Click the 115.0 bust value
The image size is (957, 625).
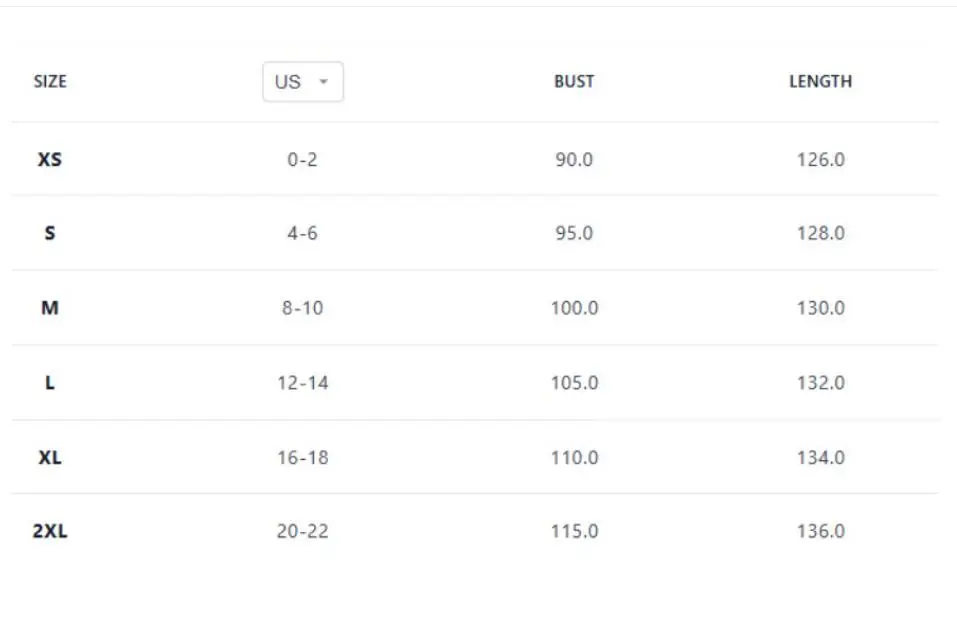click(x=574, y=531)
